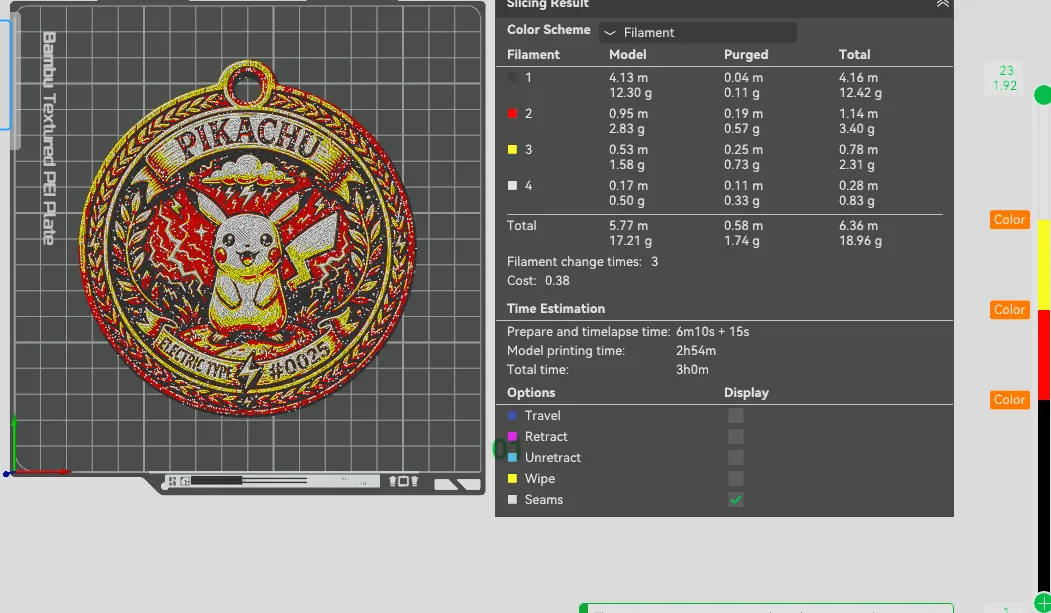Click the white swatch for filament 4
The width and height of the screenshot is (1051, 613).
point(512,186)
